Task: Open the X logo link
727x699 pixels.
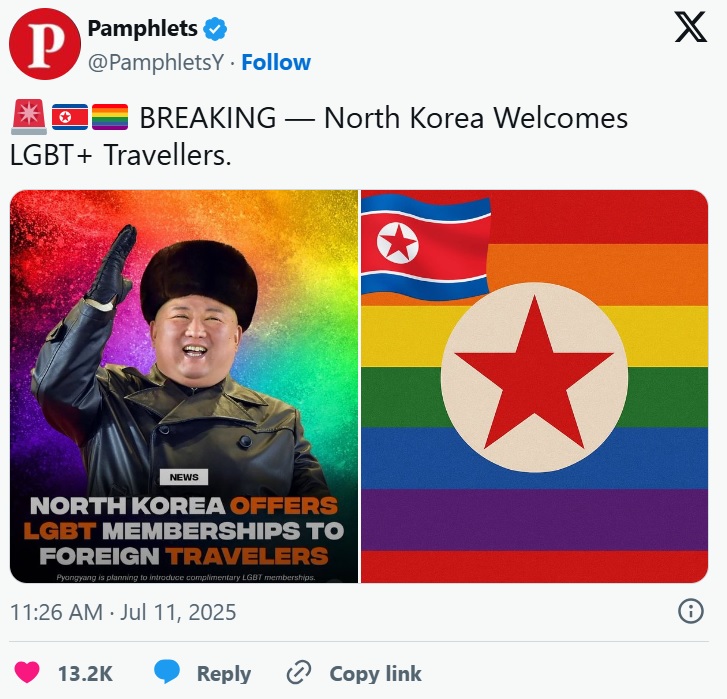Action: click(x=690, y=27)
